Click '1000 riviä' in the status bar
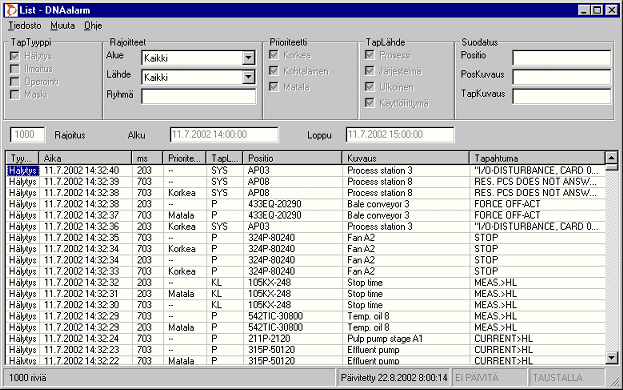The image size is (623, 390). click(27, 378)
